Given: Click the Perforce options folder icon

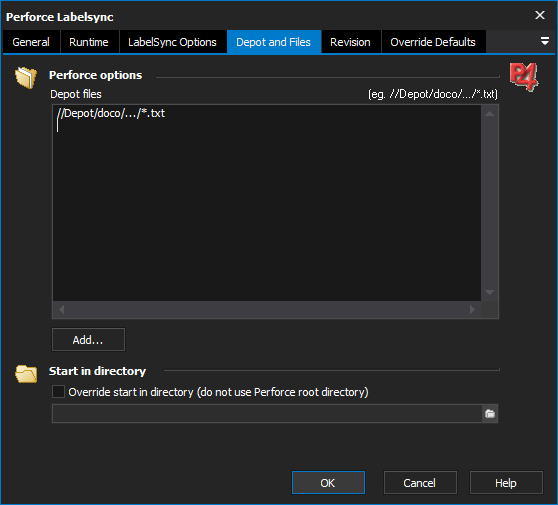Looking at the screenshot, I should click(x=26, y=77).
